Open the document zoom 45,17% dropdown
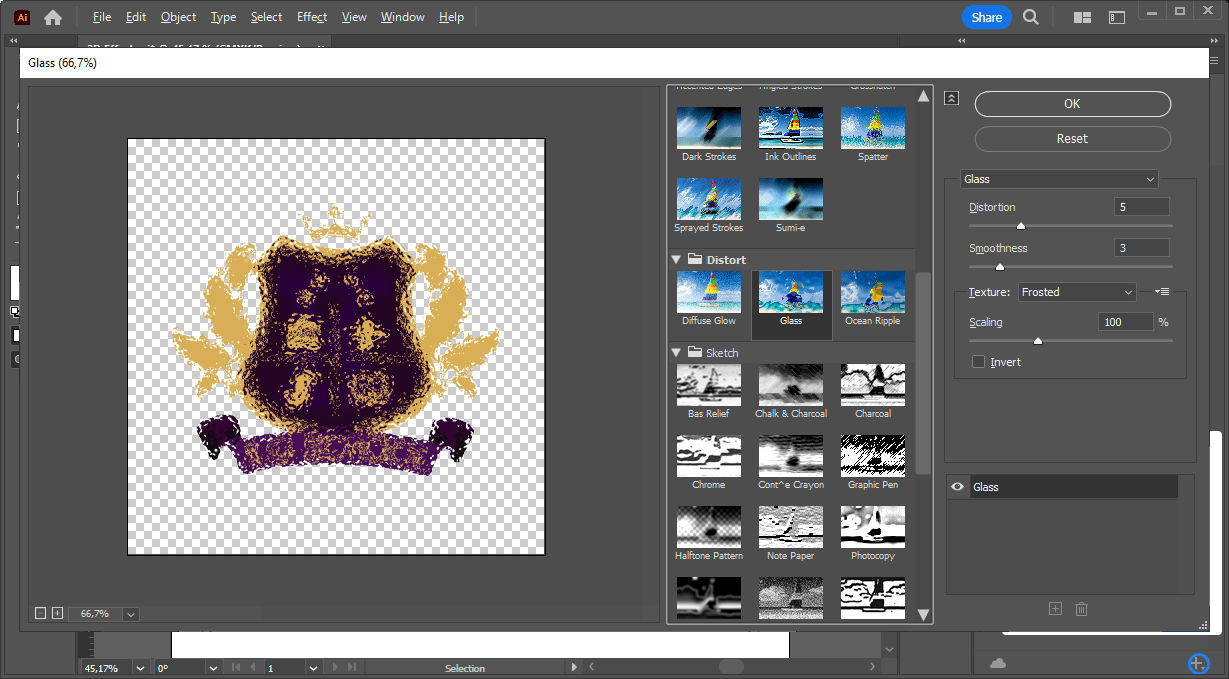Viewport: 1229px width, 679px height. 138,668
